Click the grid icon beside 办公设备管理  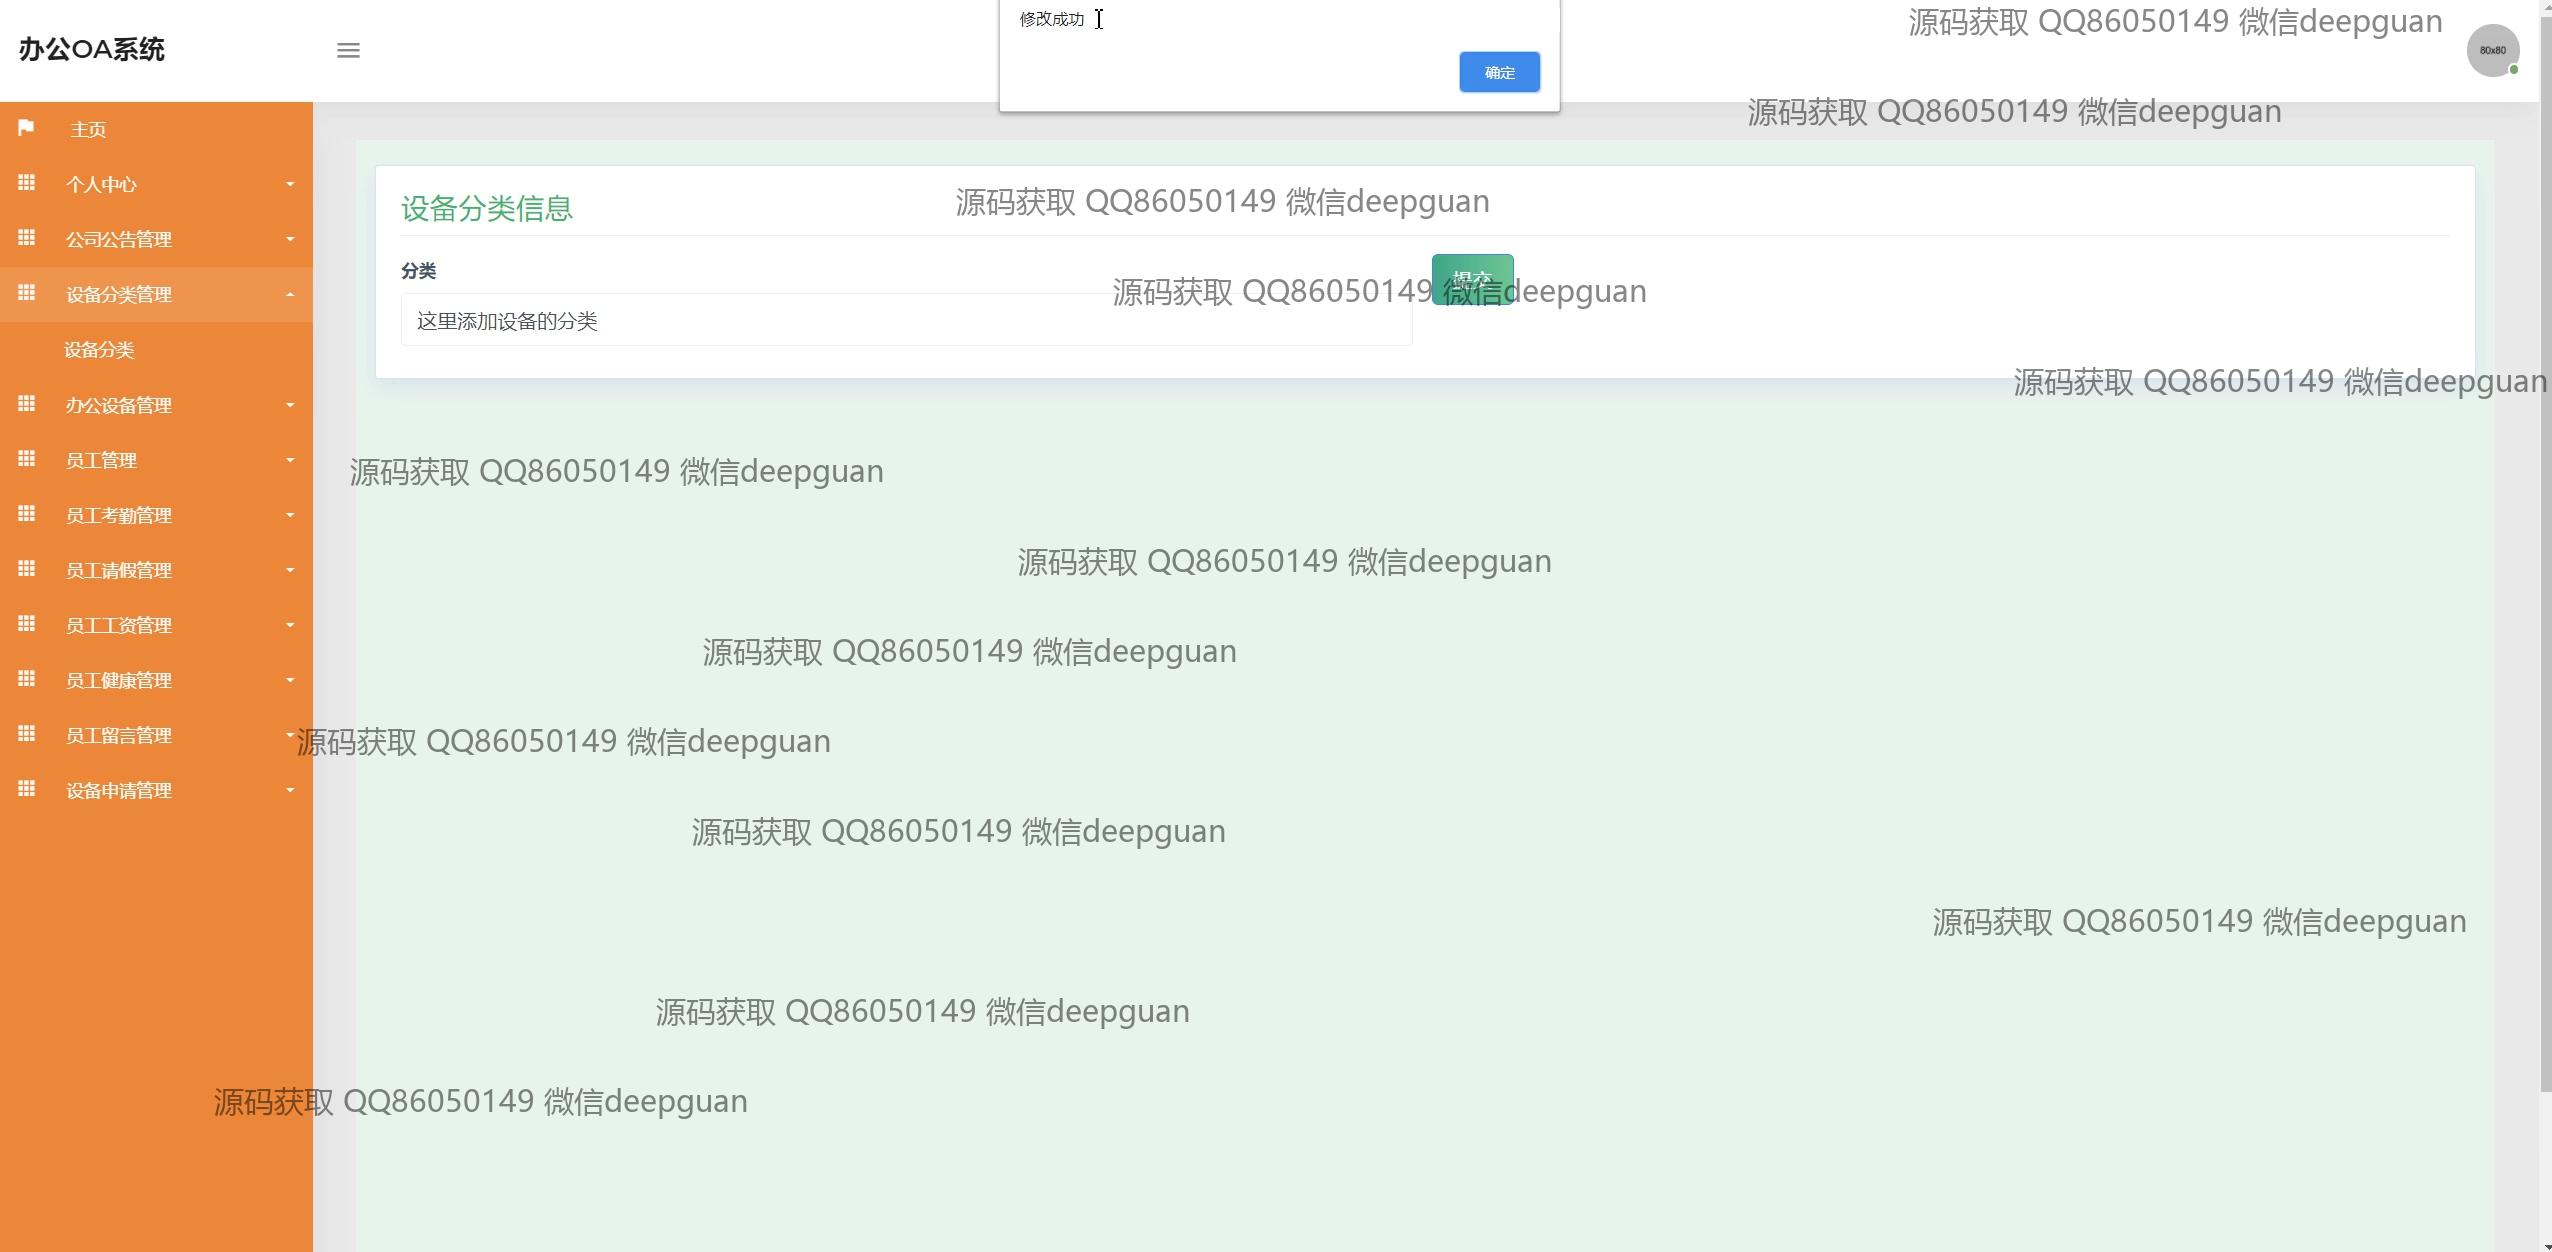click(27, 404)
